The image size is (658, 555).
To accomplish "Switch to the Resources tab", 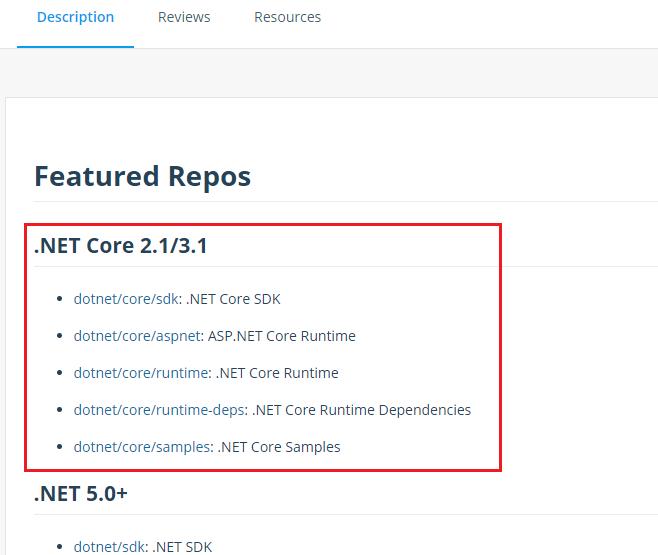I will click(287, 17).
